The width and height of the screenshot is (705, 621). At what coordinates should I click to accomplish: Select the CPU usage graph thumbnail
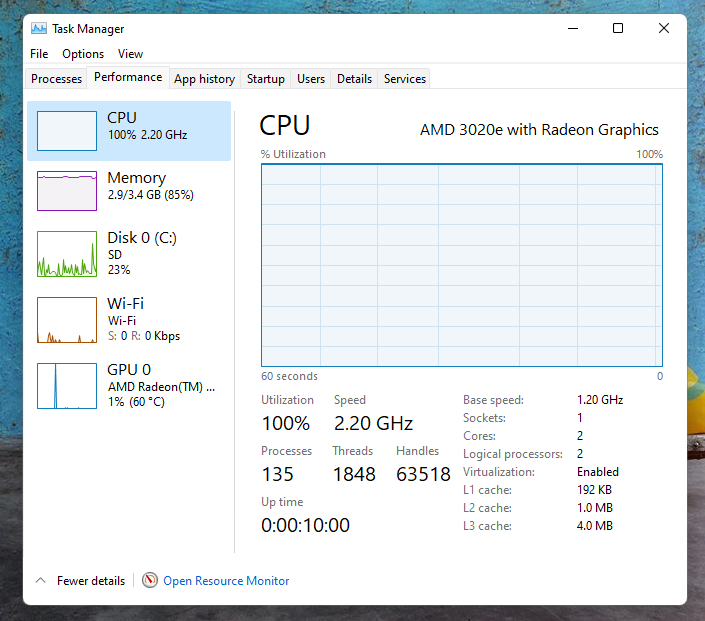67,131
